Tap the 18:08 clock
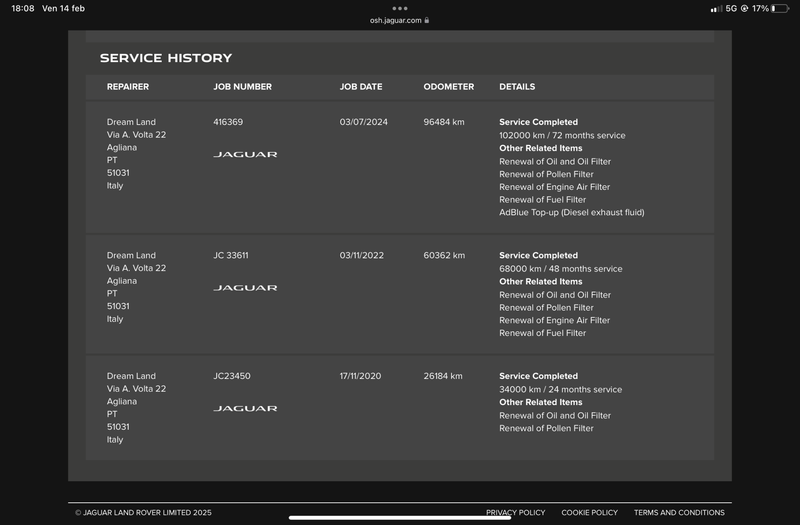The image size is (800, 525). point(22,9)
